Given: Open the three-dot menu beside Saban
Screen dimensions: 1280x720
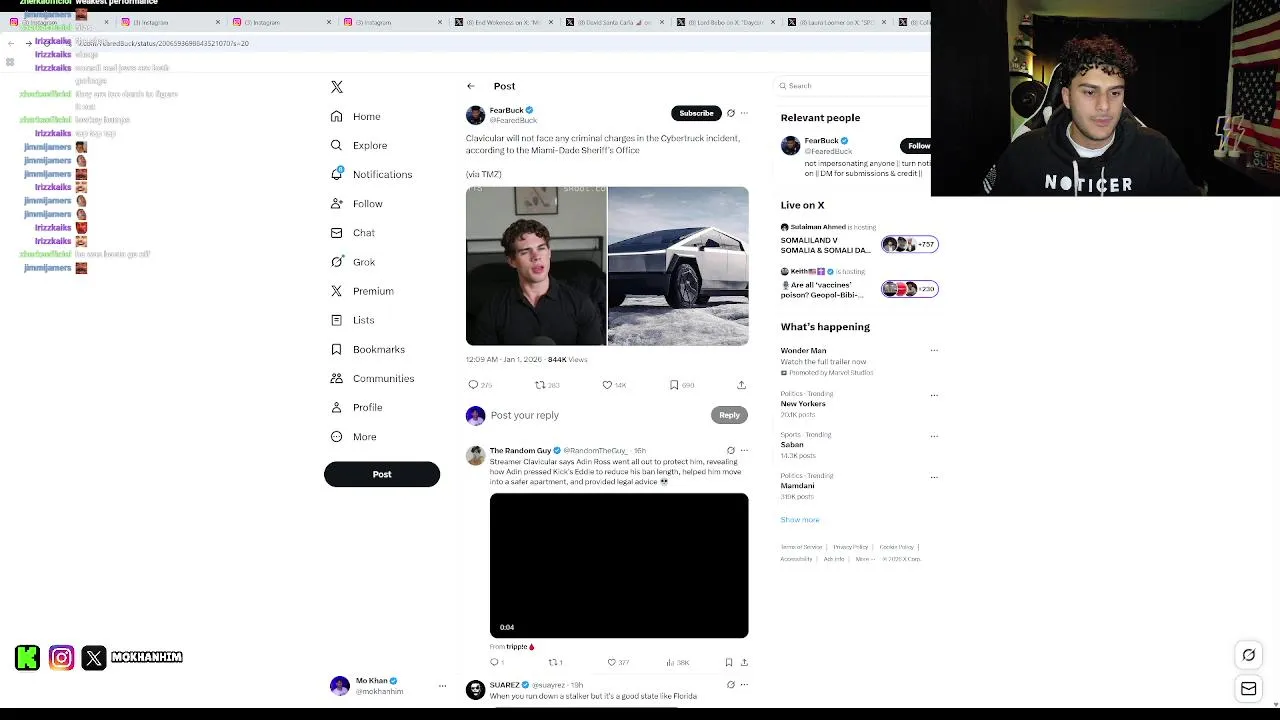Looking at the screenshot, I should coord(934,436).
